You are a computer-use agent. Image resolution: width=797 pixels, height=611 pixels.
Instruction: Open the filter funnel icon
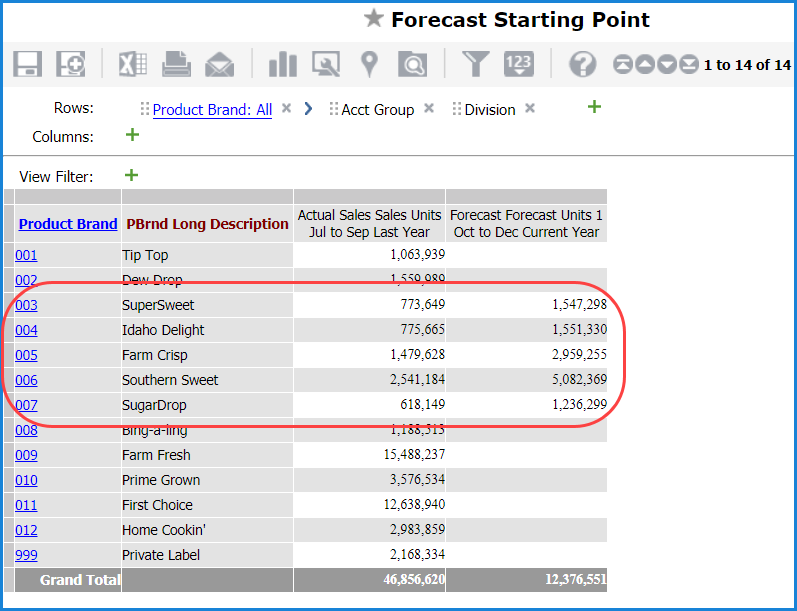tap(475, 65)
